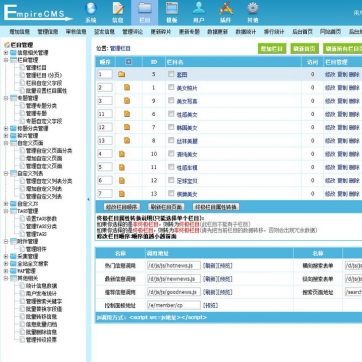The height and width of the screenshot is (362, 362).
Task: Collapse the TAGS管理 tree node
Action: click(6, 211)
